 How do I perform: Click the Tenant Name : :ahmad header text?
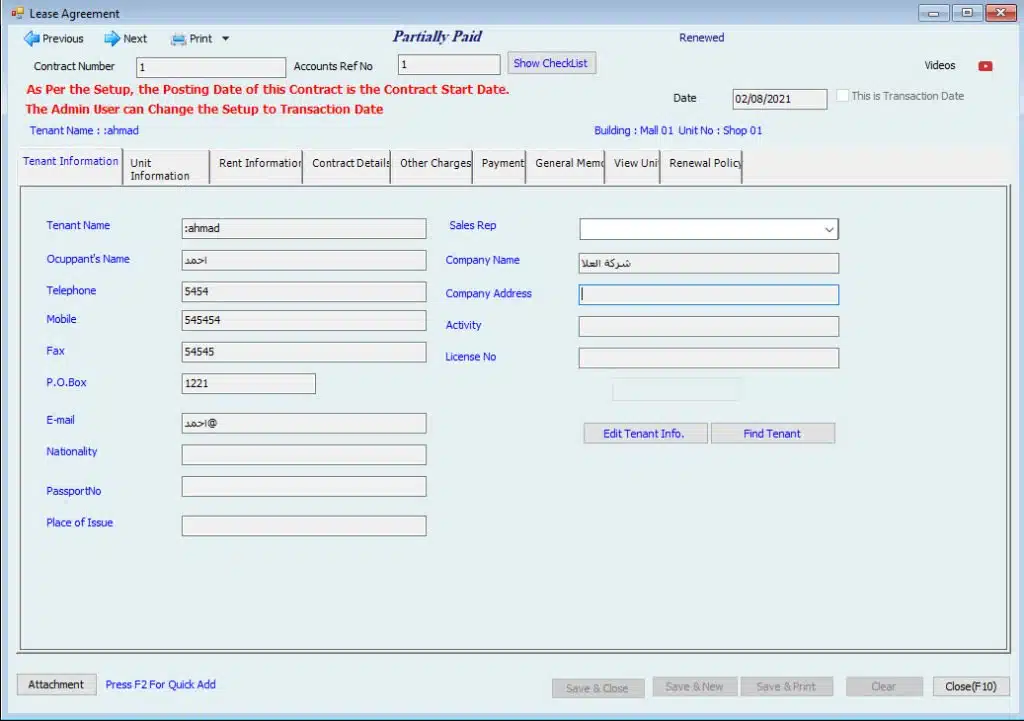point(84,131)
